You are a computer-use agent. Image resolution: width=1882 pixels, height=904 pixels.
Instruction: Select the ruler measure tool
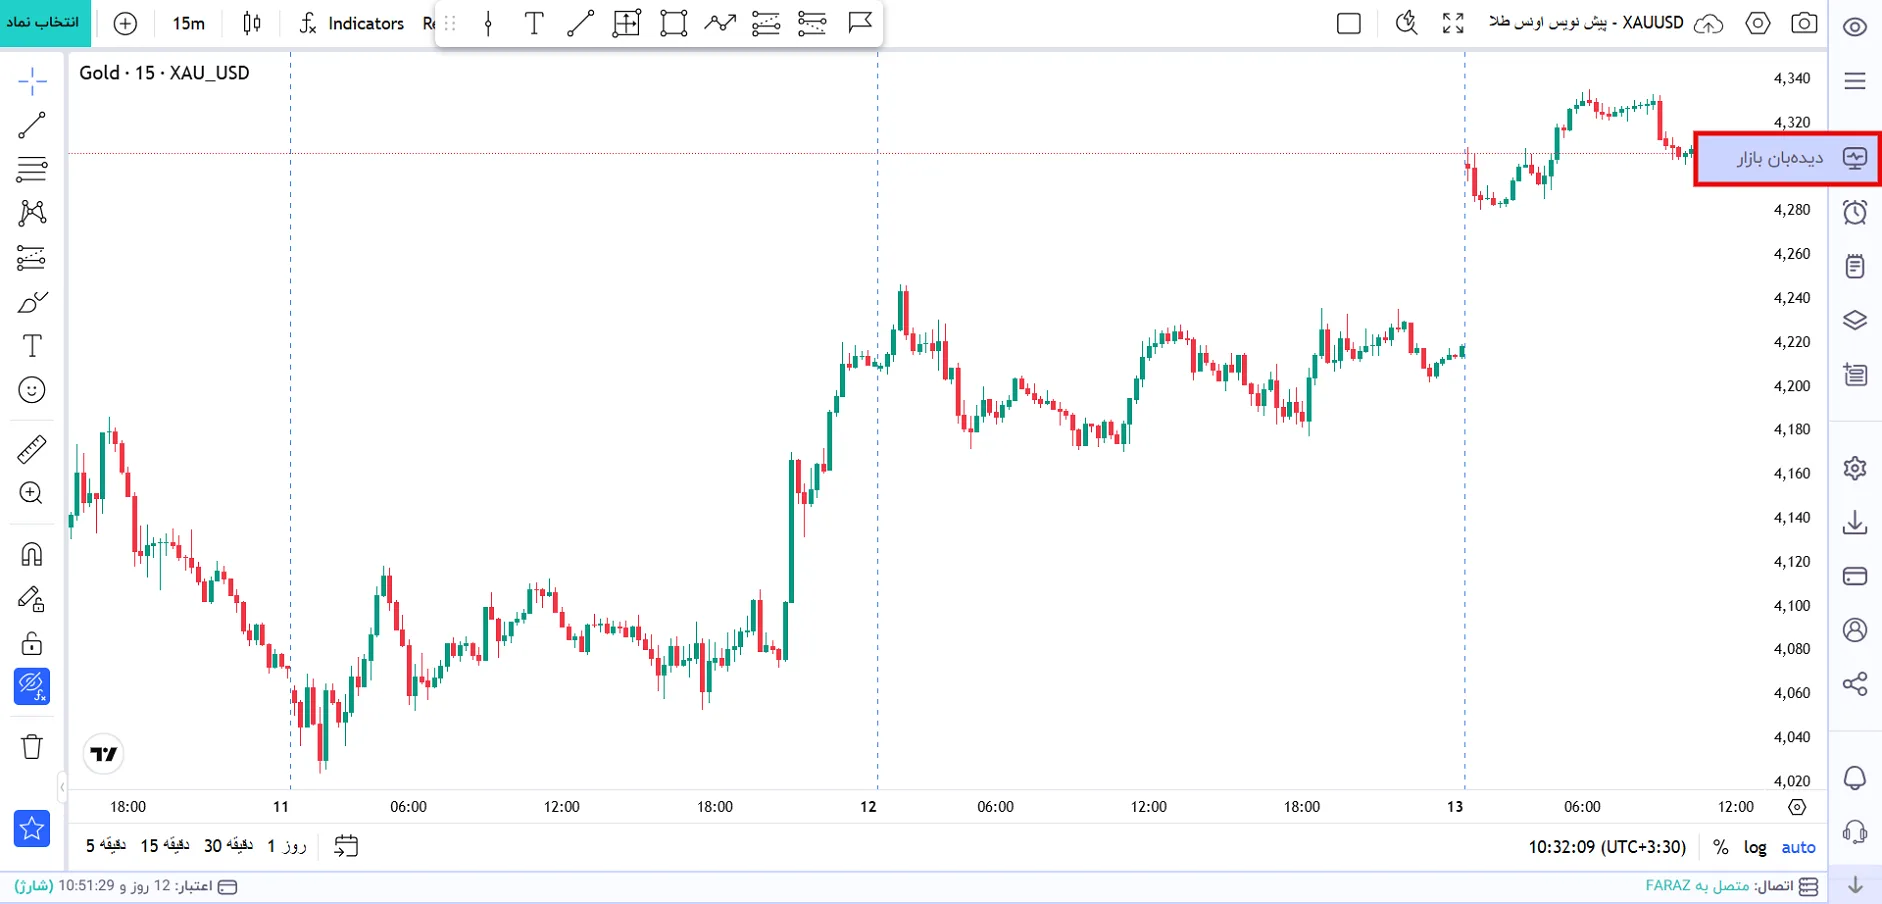(32, 450)
